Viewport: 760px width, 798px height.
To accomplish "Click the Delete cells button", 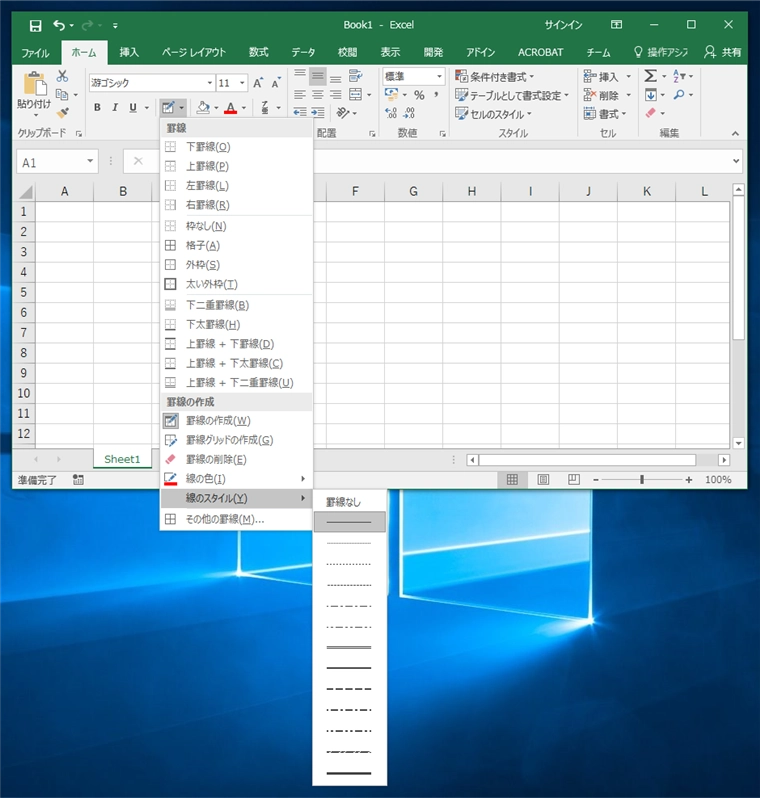I will coord(601,95).
